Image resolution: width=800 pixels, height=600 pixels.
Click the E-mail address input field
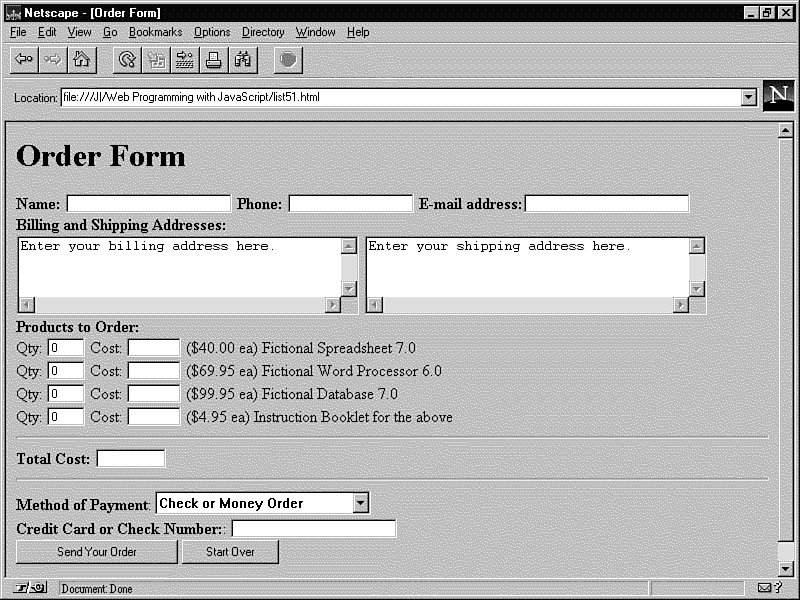[x=607, y=204]
